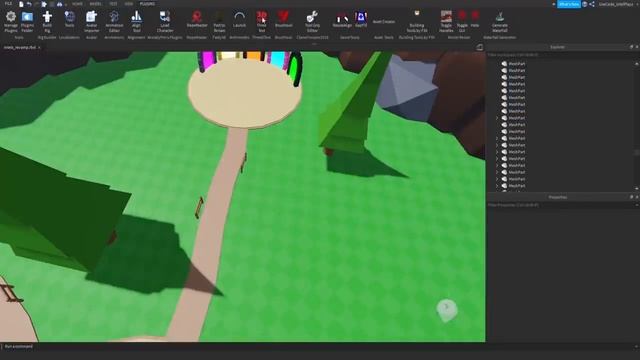The width and height of the screenshot is (640, 360).
Task: Activate the RopeMaster plugin
Action: point(197,20)
